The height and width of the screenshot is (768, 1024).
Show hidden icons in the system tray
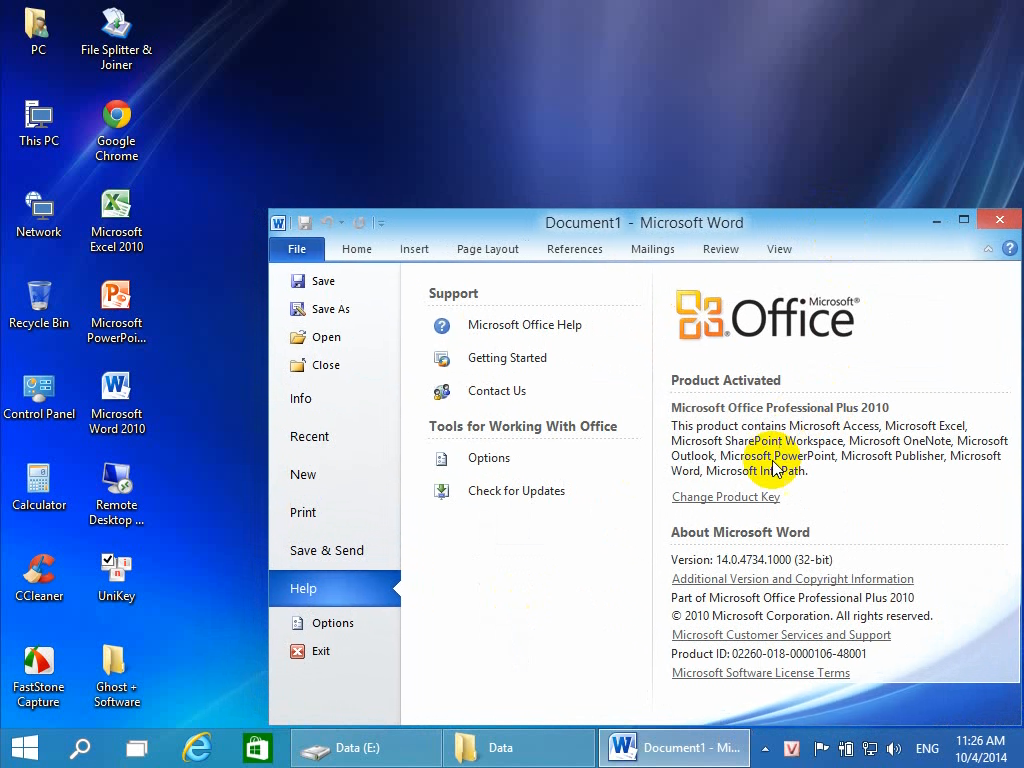[x=765, y=748]
